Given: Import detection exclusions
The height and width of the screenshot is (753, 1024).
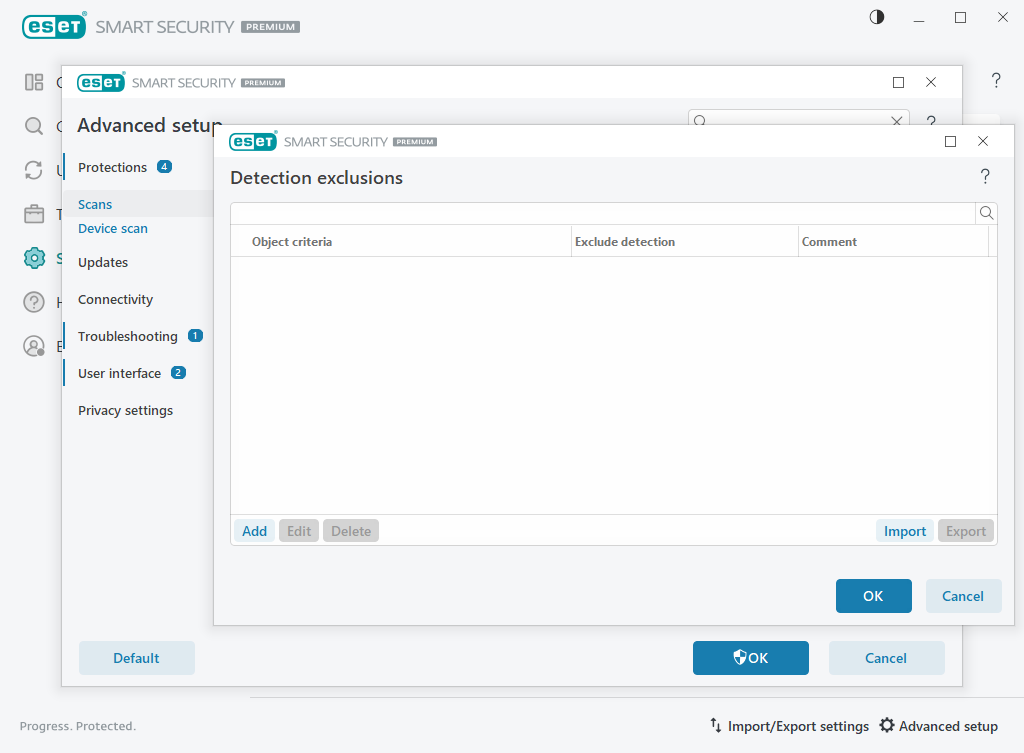Looking at the screenshot, I should pos(904,530).
